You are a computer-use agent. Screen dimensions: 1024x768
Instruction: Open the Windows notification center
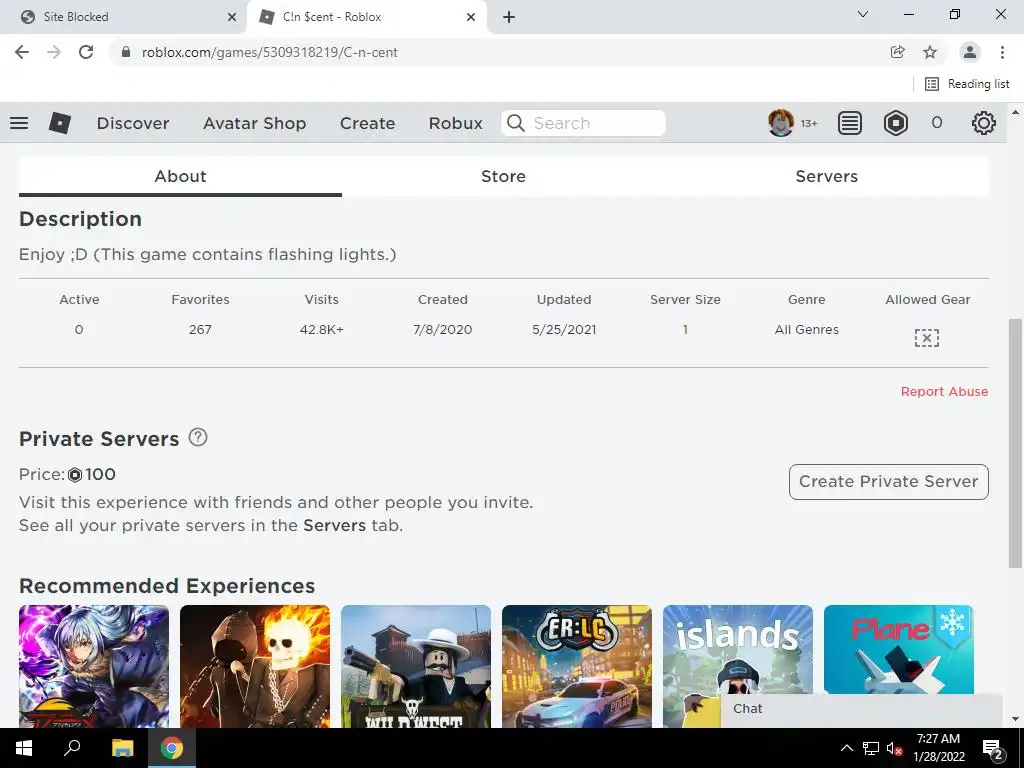pyautogui.click(x=993, y=749)
